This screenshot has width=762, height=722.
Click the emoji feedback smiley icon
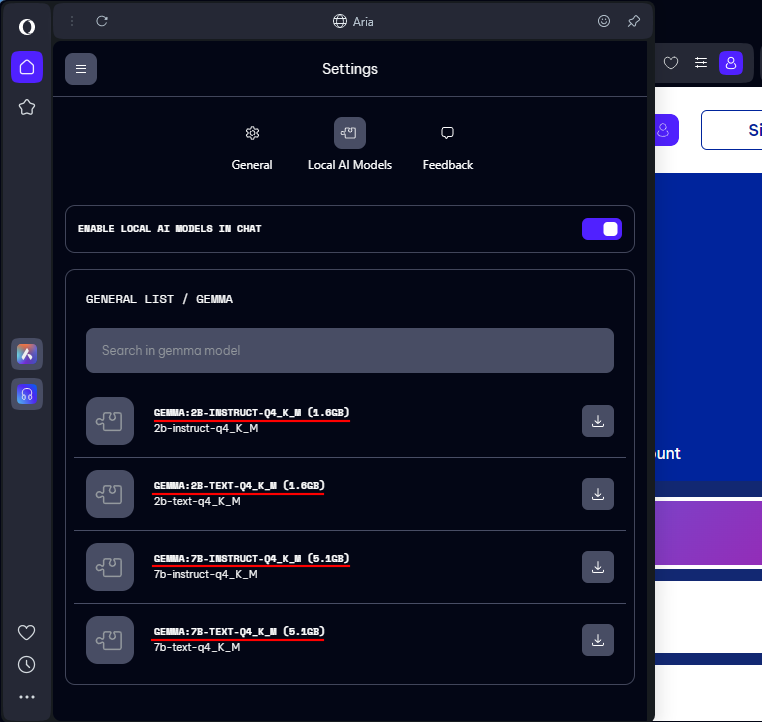coord(604,21)
